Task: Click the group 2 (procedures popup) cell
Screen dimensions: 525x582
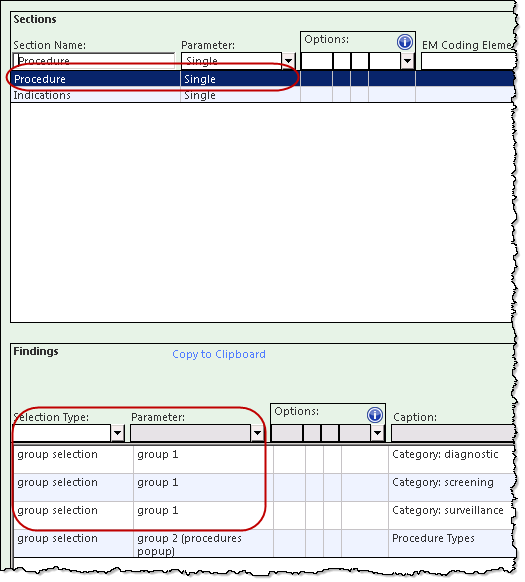Action: (x=203, y=543)
